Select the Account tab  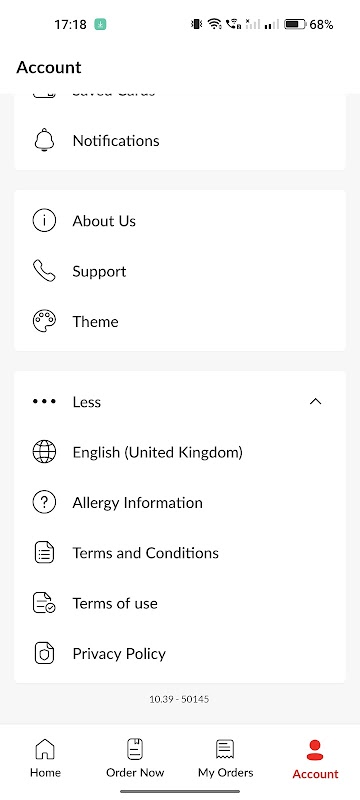[315, 759]
